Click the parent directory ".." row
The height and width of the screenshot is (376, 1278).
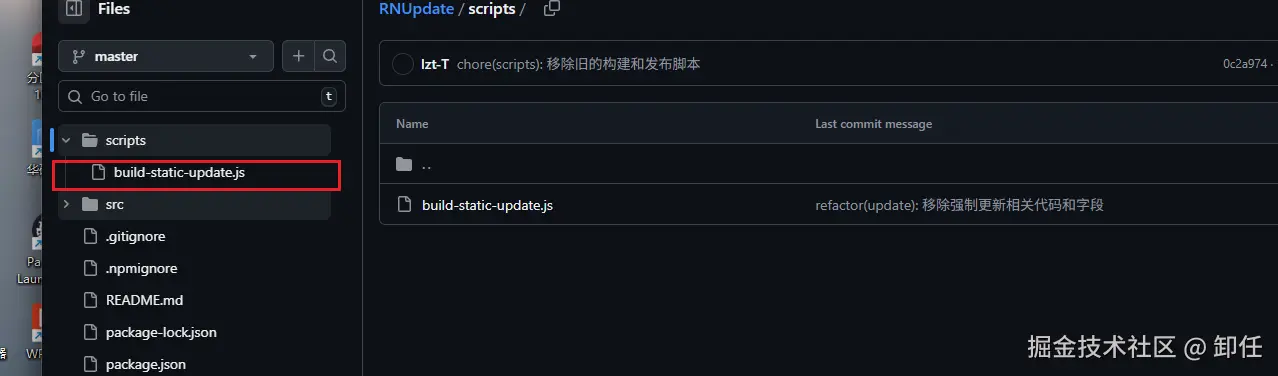pyautogui.click(x=828, y=164)
